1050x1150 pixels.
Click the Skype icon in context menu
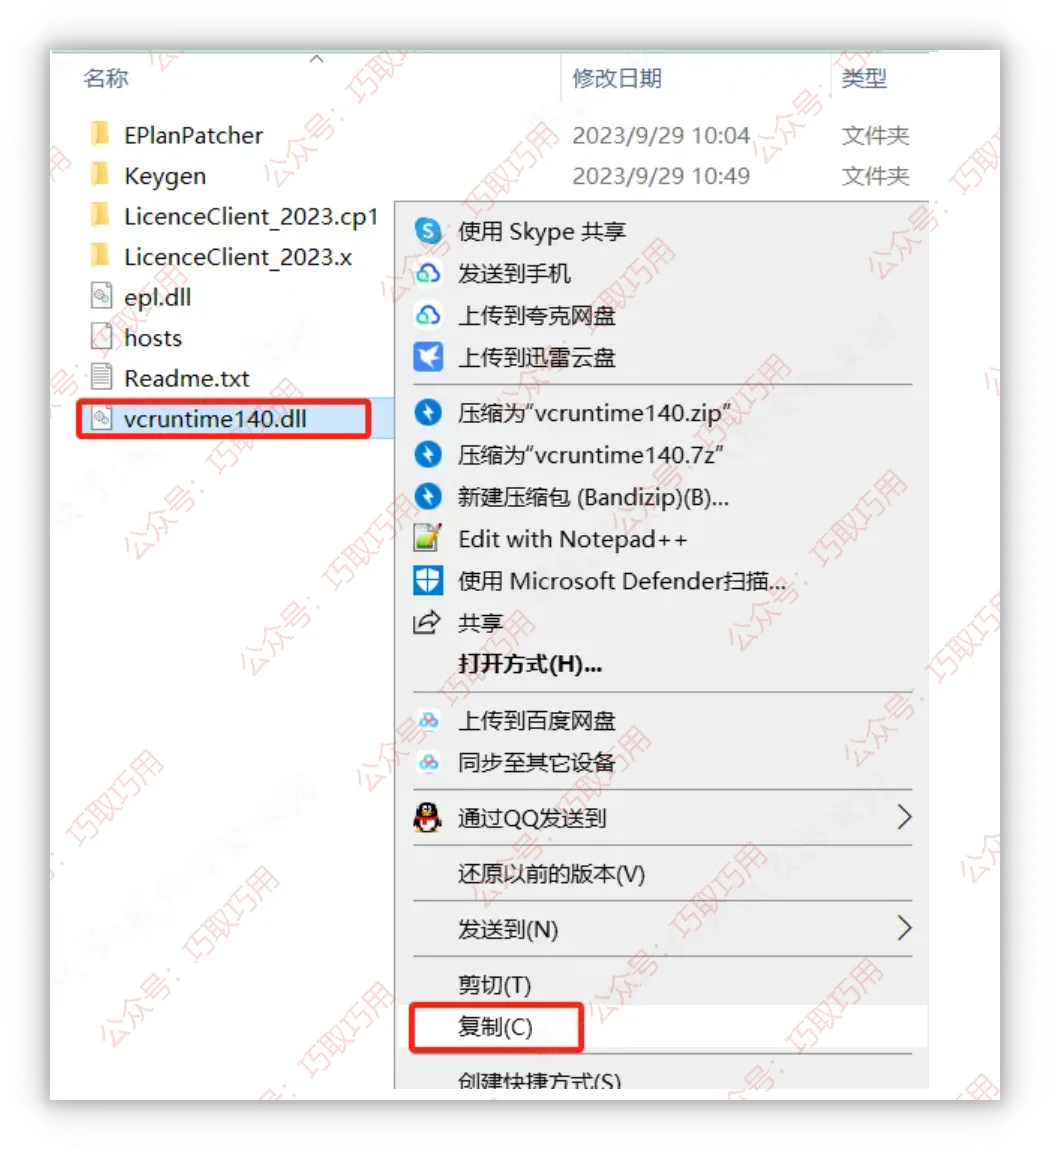[x=427, y=231]
